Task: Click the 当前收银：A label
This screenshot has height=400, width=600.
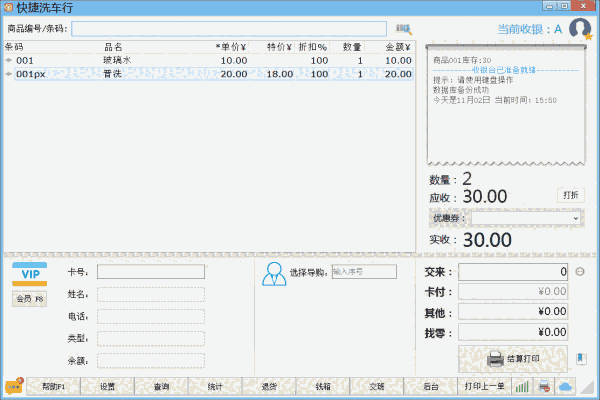Action: coord(530,29)
